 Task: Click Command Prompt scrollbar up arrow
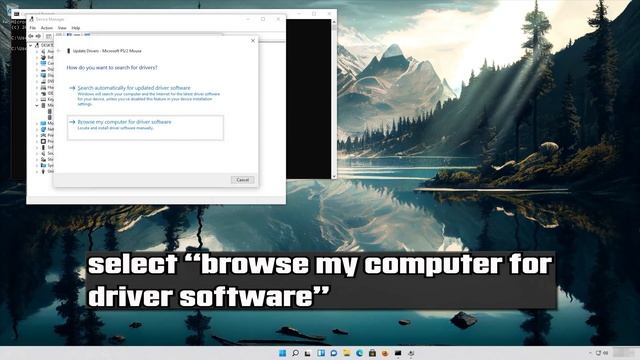tap(334, 22)
